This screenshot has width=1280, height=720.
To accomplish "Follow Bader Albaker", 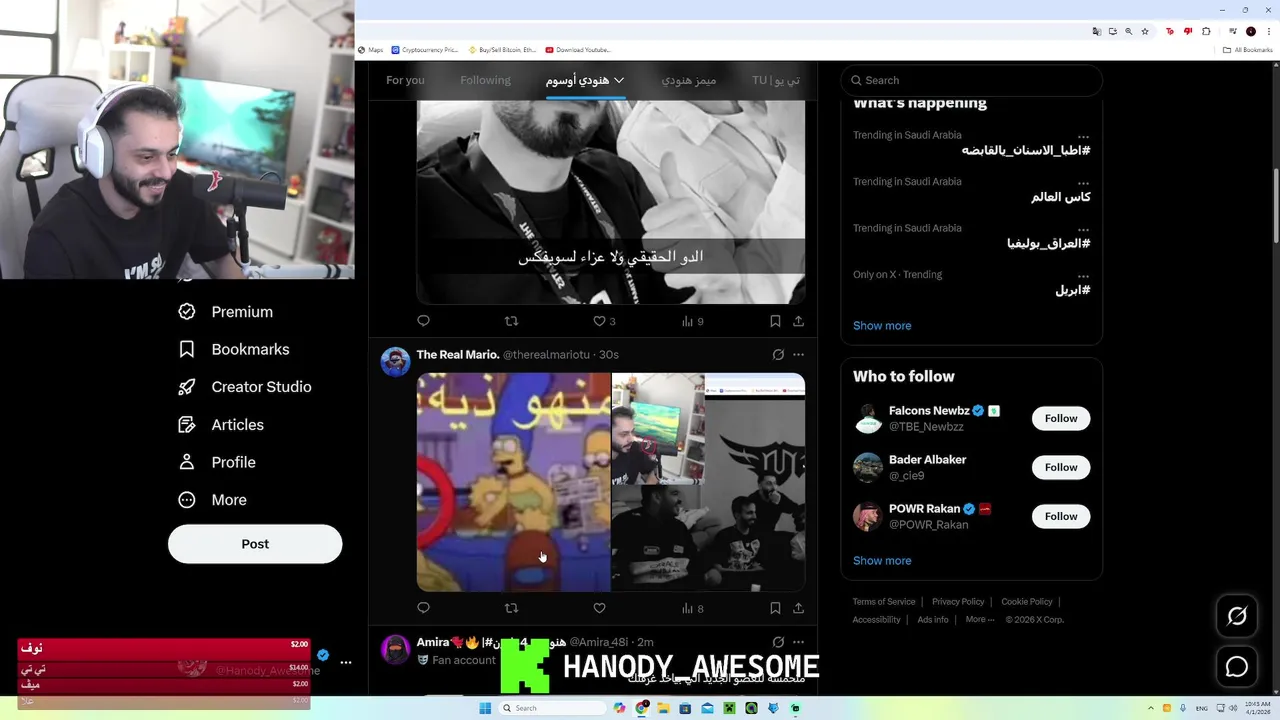I will pos(1061,468).
